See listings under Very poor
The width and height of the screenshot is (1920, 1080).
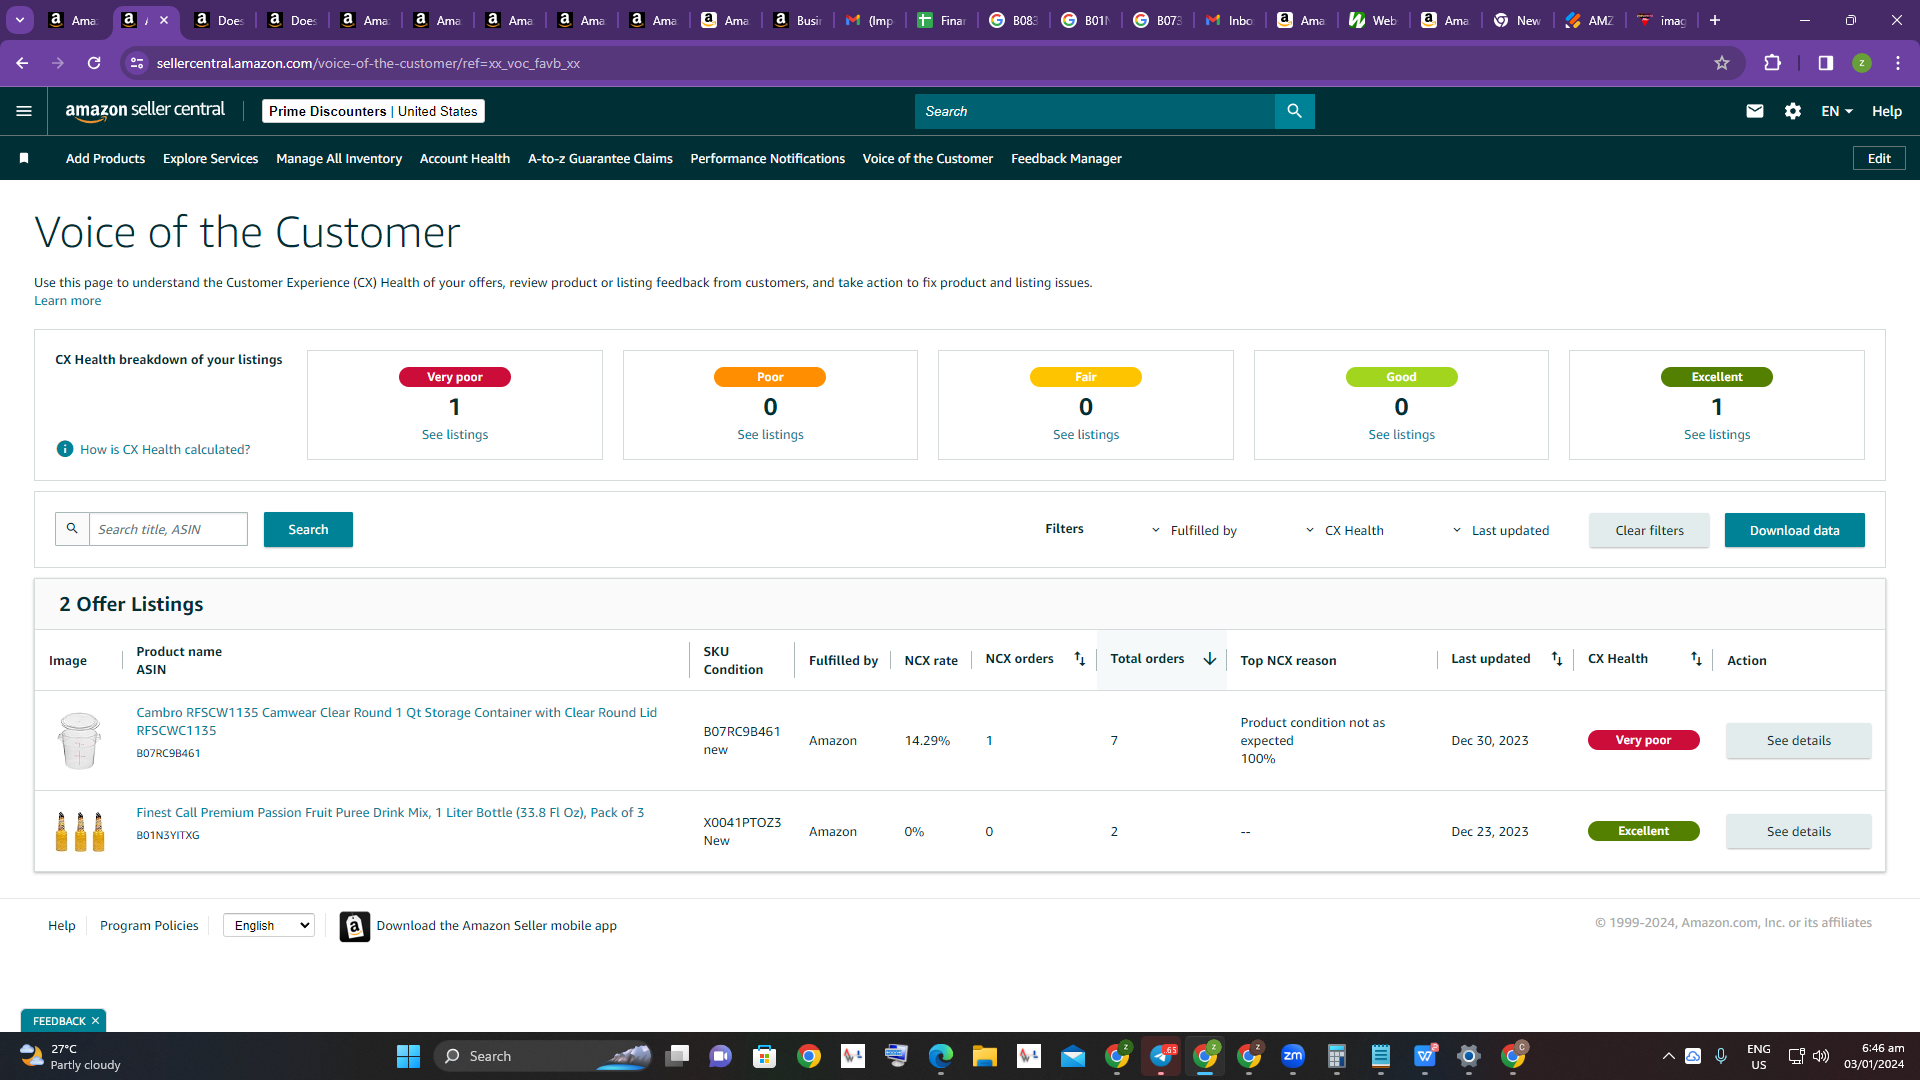click(455, 435)
